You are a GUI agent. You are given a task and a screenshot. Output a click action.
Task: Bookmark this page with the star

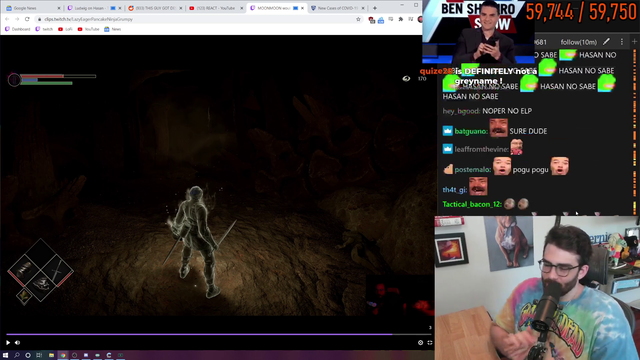(x=358, y=19)
